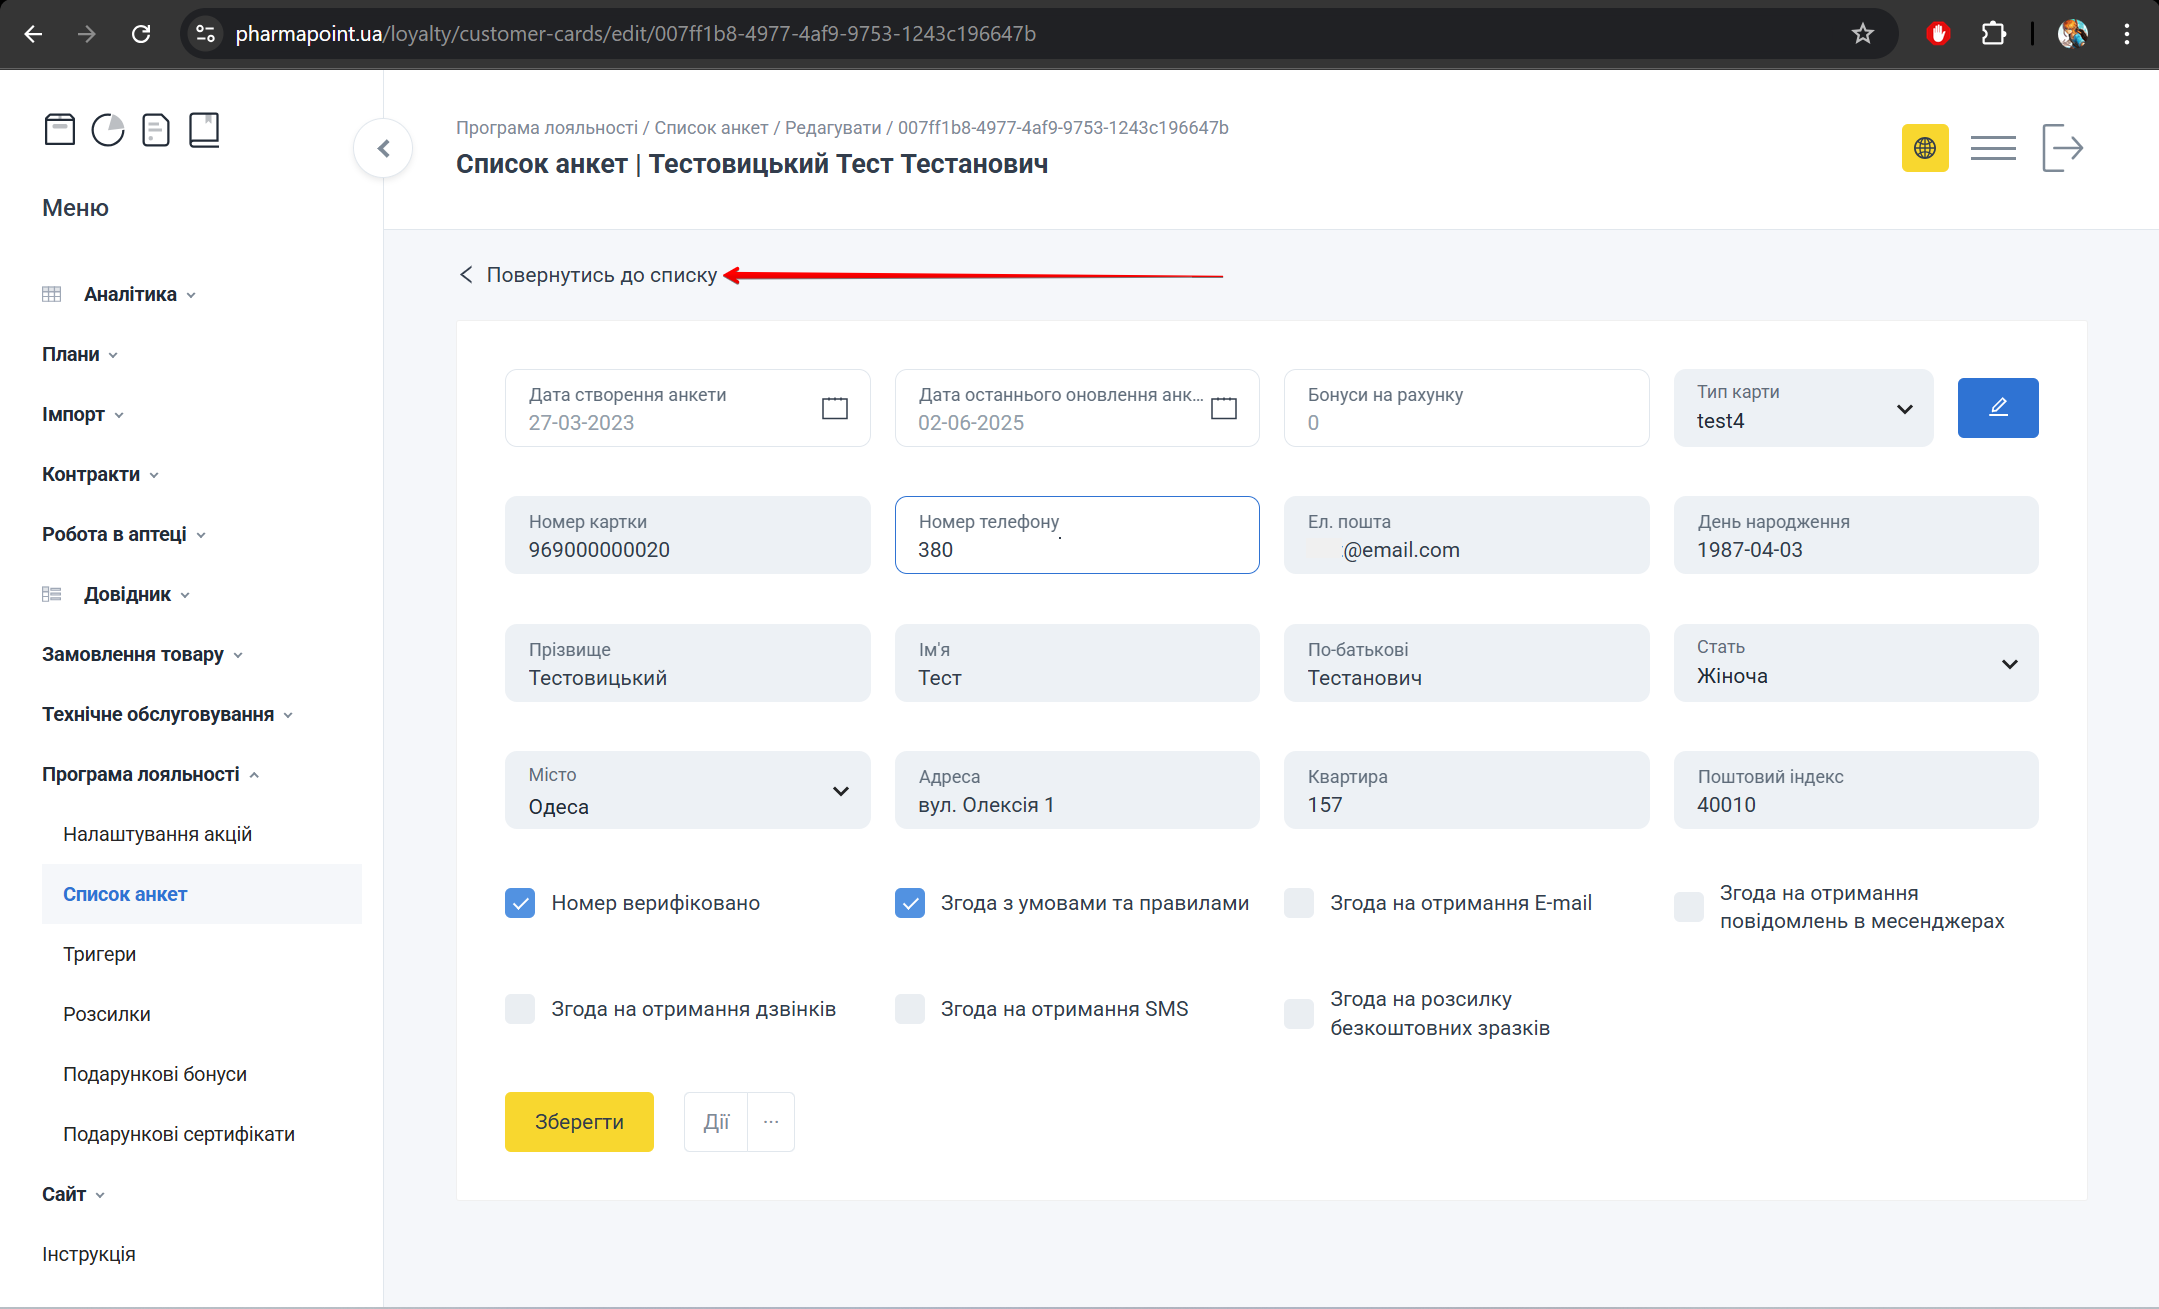Viewport: 2159px width, 1309px height.
Task: Check 'Згода на отримання E-mail' box
Action: click(1298, 903)
